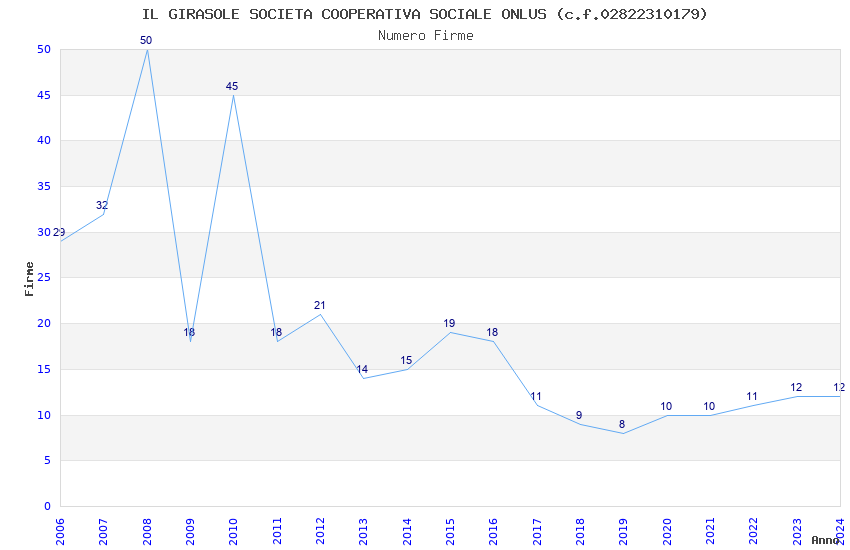
Task: Select the 10 data label at 2020
Action: (666, 406)
